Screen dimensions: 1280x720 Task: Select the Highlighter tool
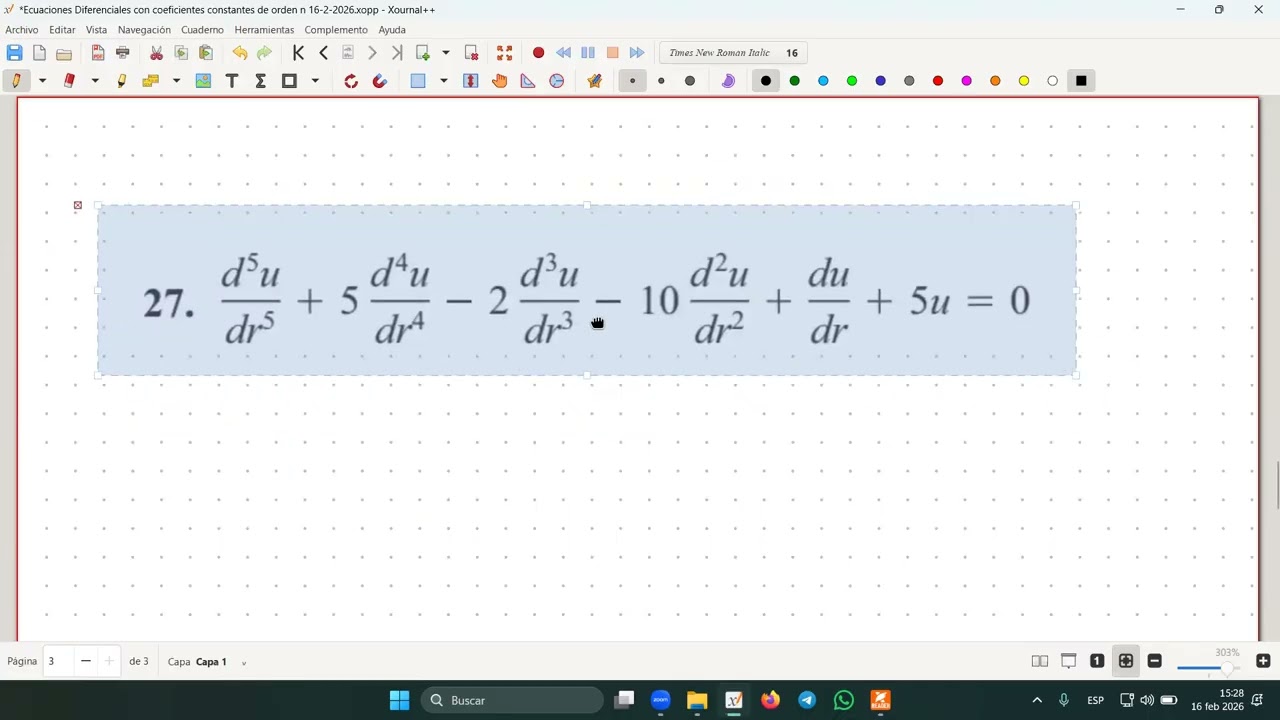122,81
